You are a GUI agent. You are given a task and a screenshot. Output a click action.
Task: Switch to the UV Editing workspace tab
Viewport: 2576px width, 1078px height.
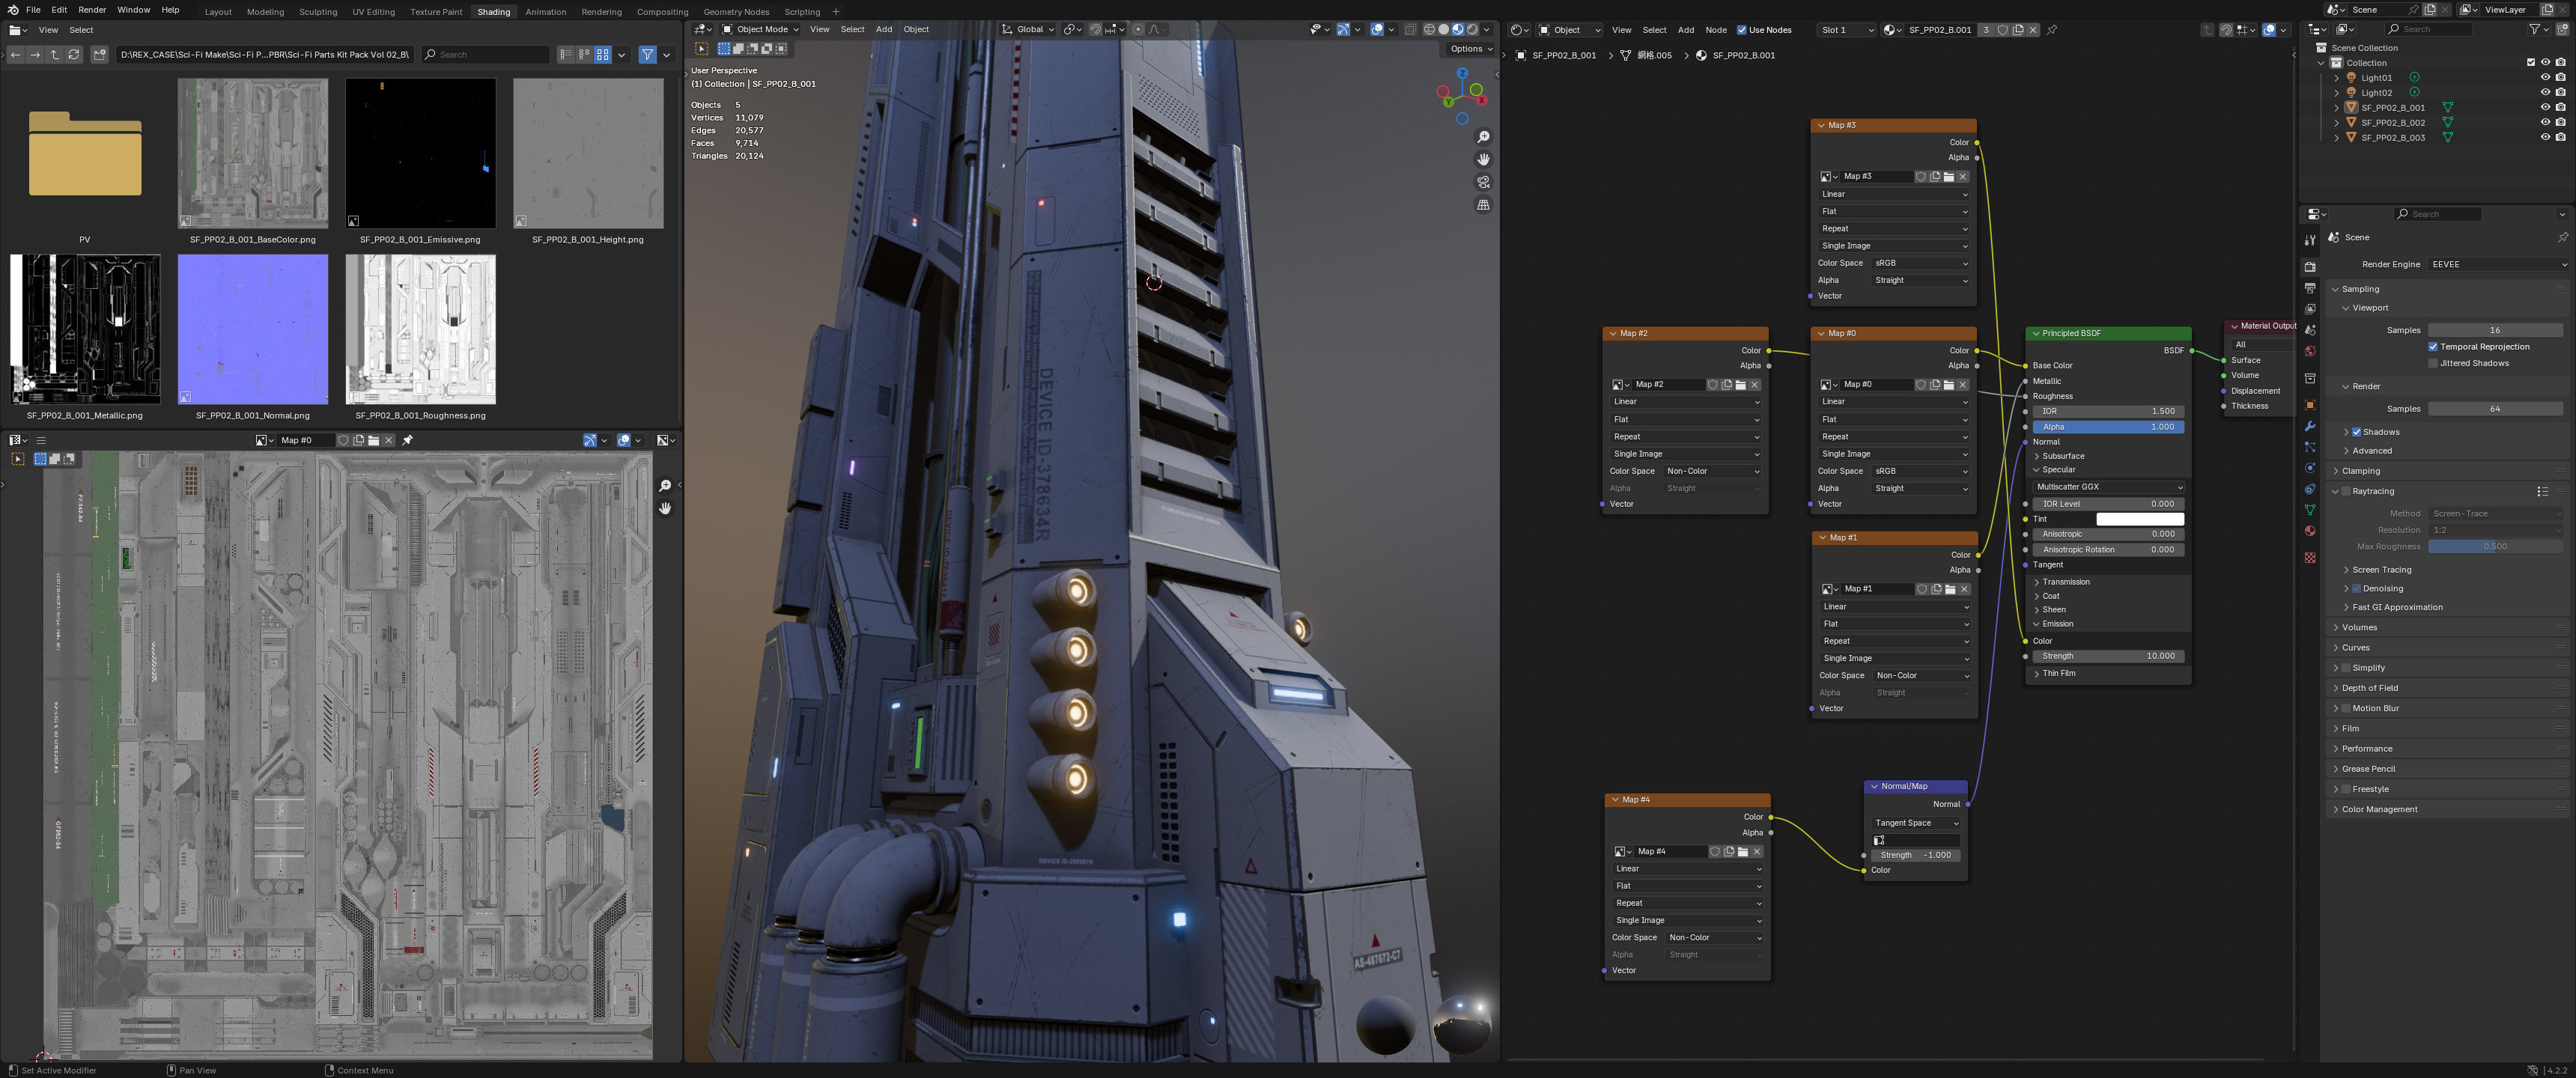373,12
